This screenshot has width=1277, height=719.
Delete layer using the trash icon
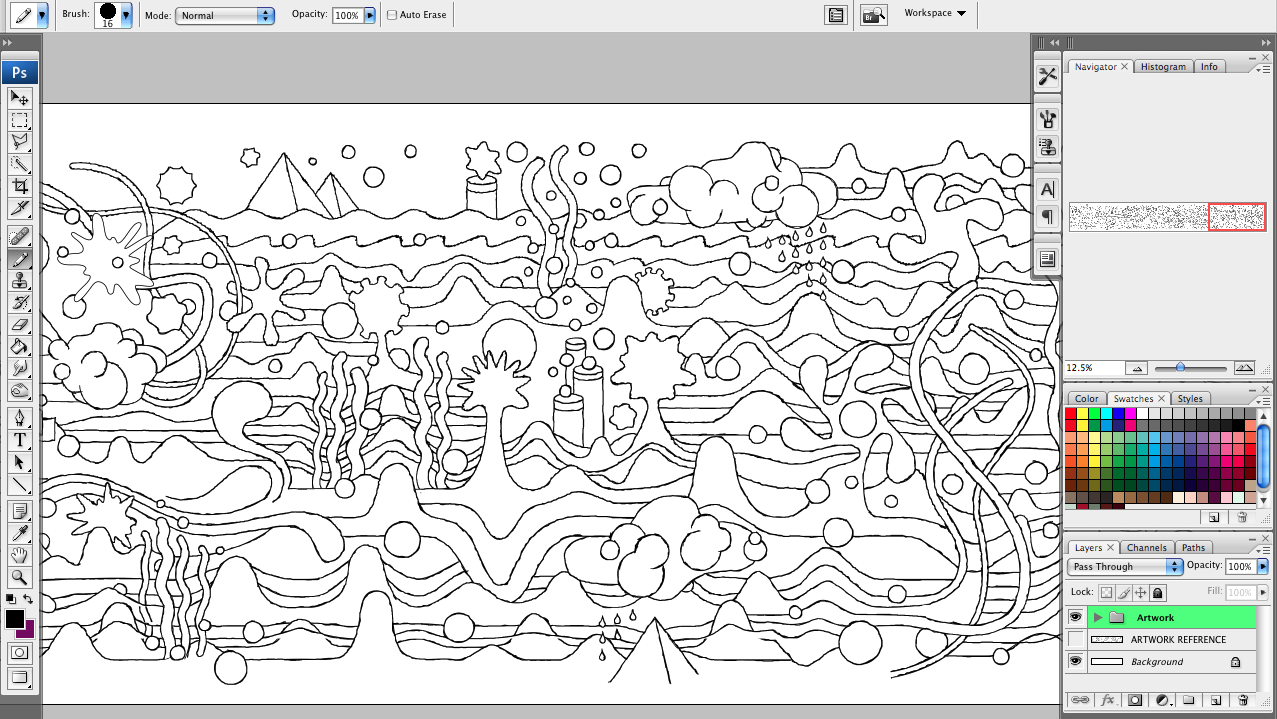pyautogui.click(x=1241, y=700)
